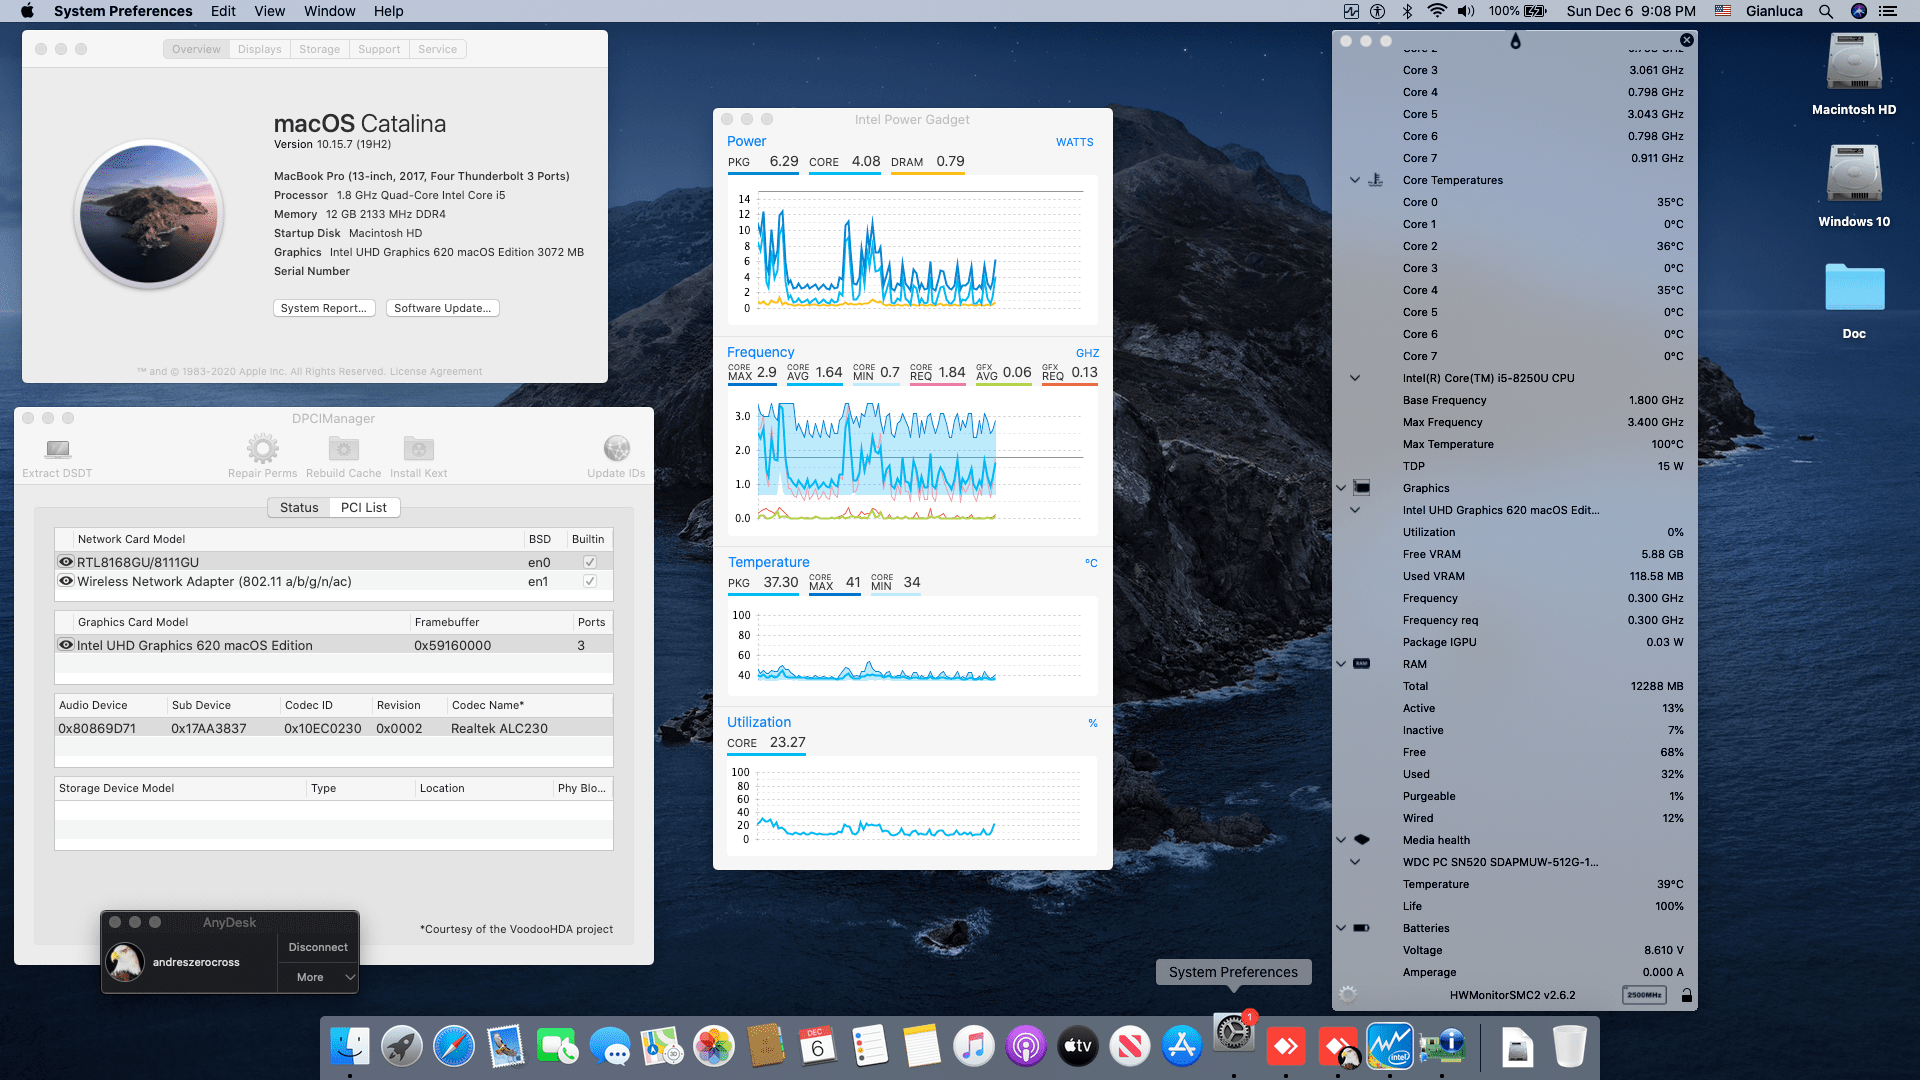Select Windows 10 drive on desktop

1854,187
